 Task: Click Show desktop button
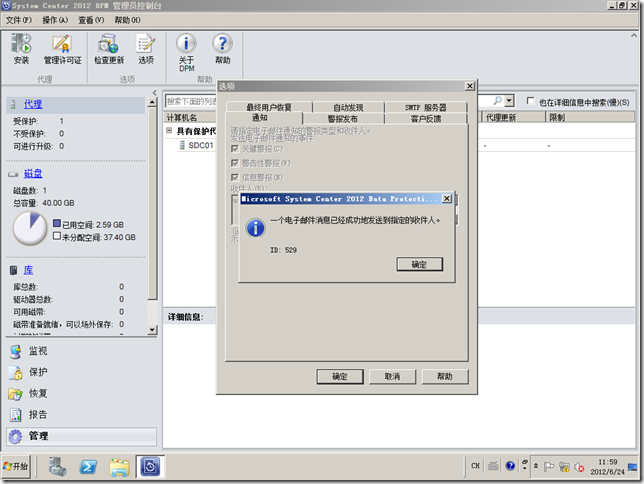633,467
